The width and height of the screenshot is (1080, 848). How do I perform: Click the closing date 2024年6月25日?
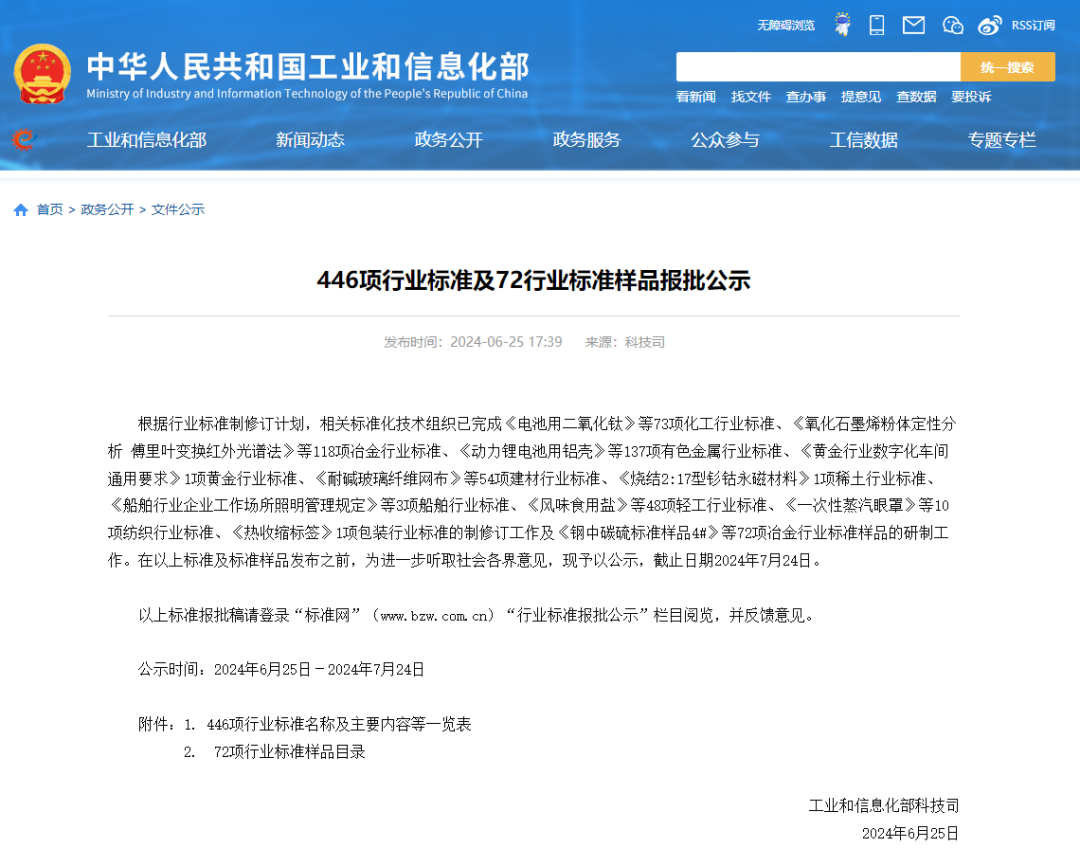point(911,833)
